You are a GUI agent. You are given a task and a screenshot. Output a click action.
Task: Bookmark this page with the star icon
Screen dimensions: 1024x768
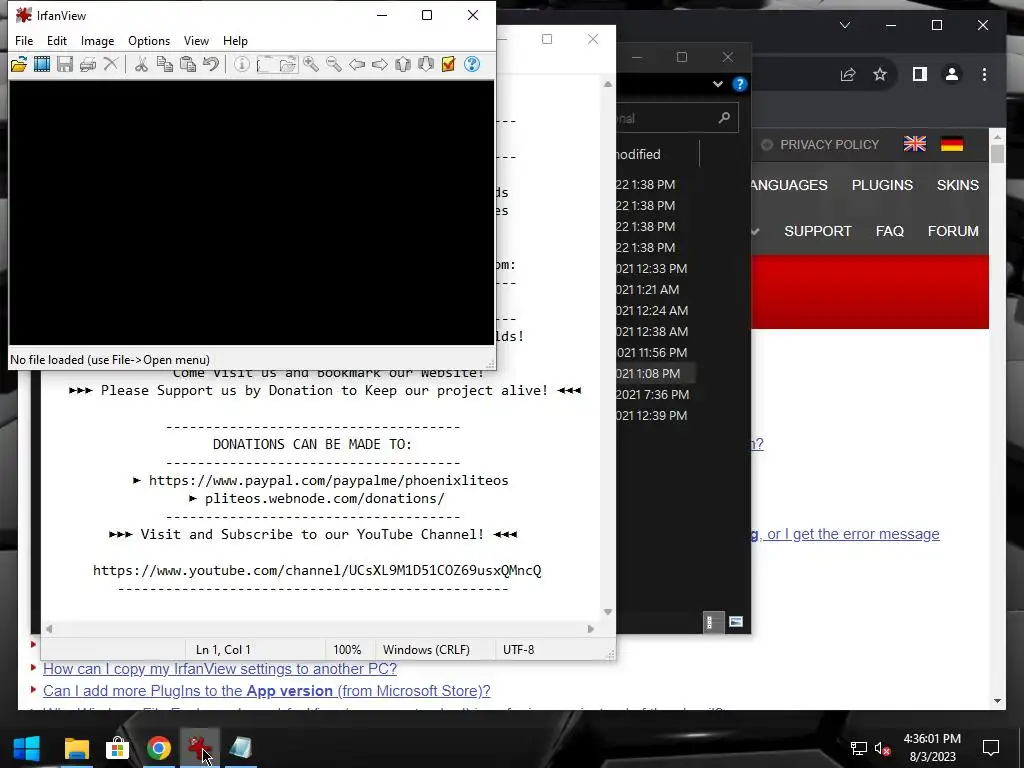pyautogui.click(x=880, y=74)
